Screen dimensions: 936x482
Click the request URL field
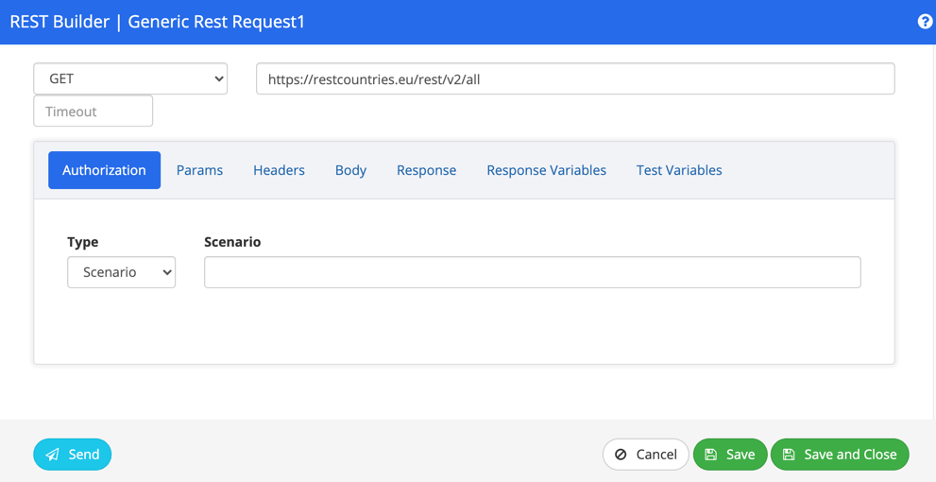click(x=575, y=79)
